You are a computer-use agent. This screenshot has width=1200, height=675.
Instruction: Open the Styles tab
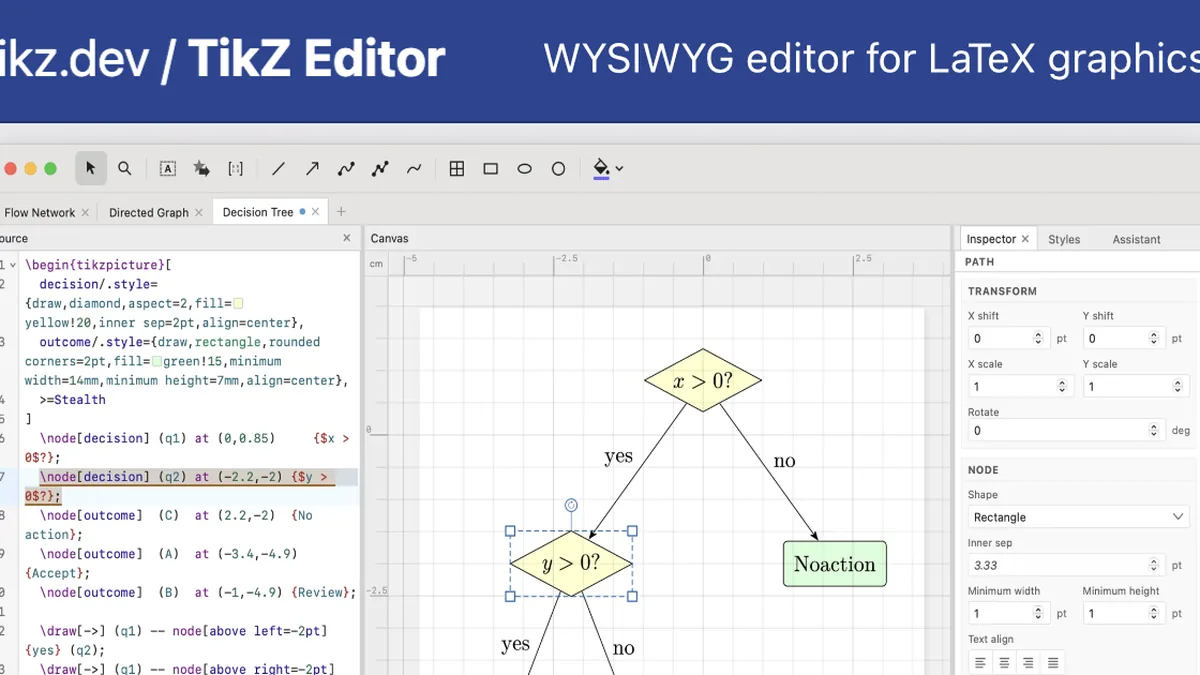pos(1064,239)
